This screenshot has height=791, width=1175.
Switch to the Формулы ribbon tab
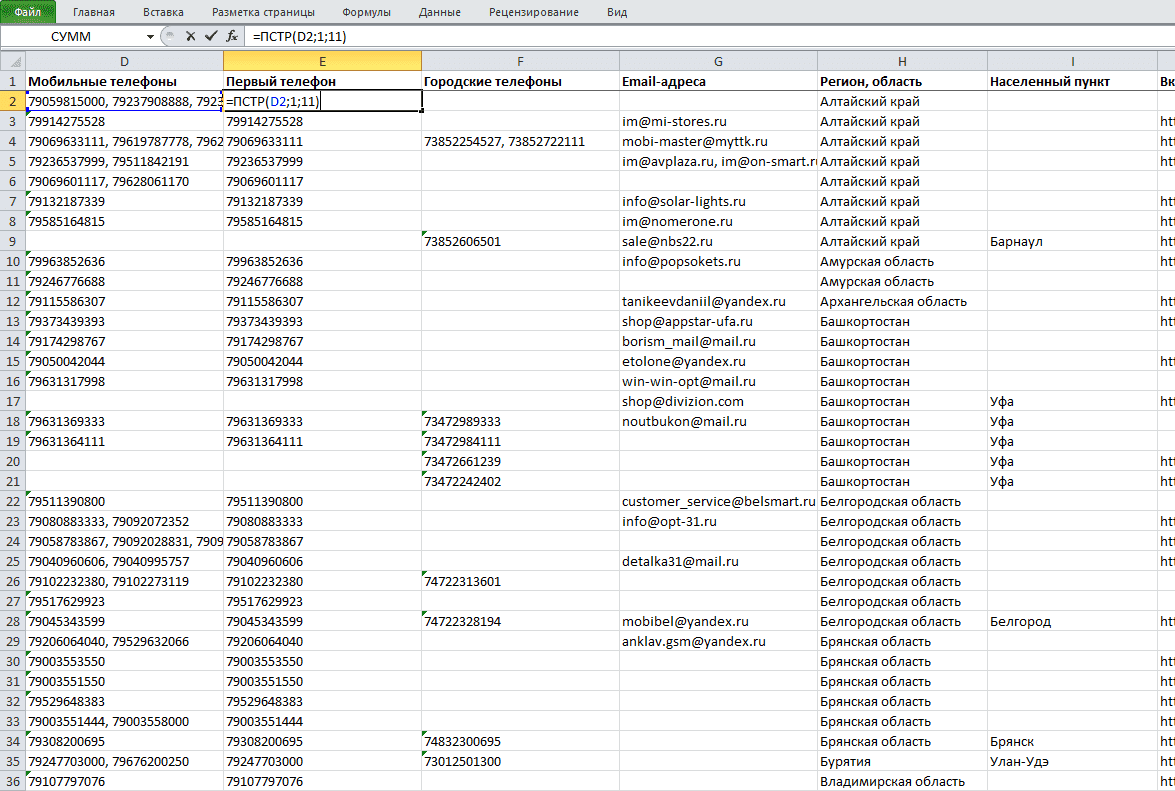click(366, 12)
